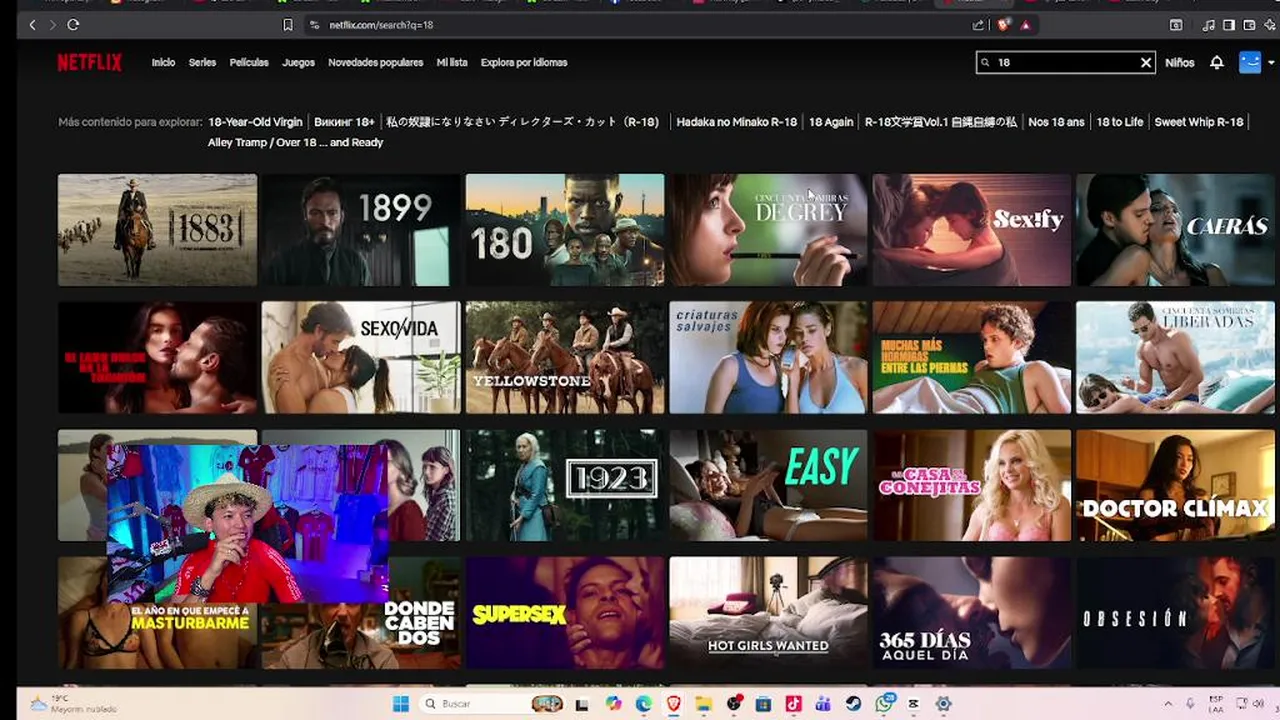
Task: Click the magnifier icon in Netflix search
Action: tap(985, 63)
